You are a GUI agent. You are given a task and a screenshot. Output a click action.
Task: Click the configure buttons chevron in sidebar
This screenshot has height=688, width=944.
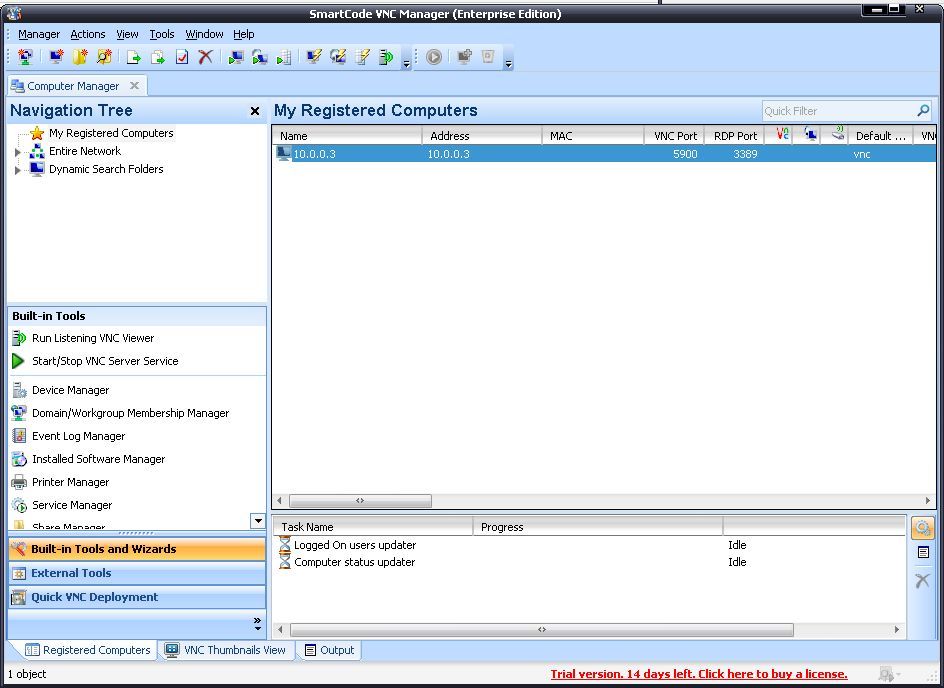tap(258, 624)
